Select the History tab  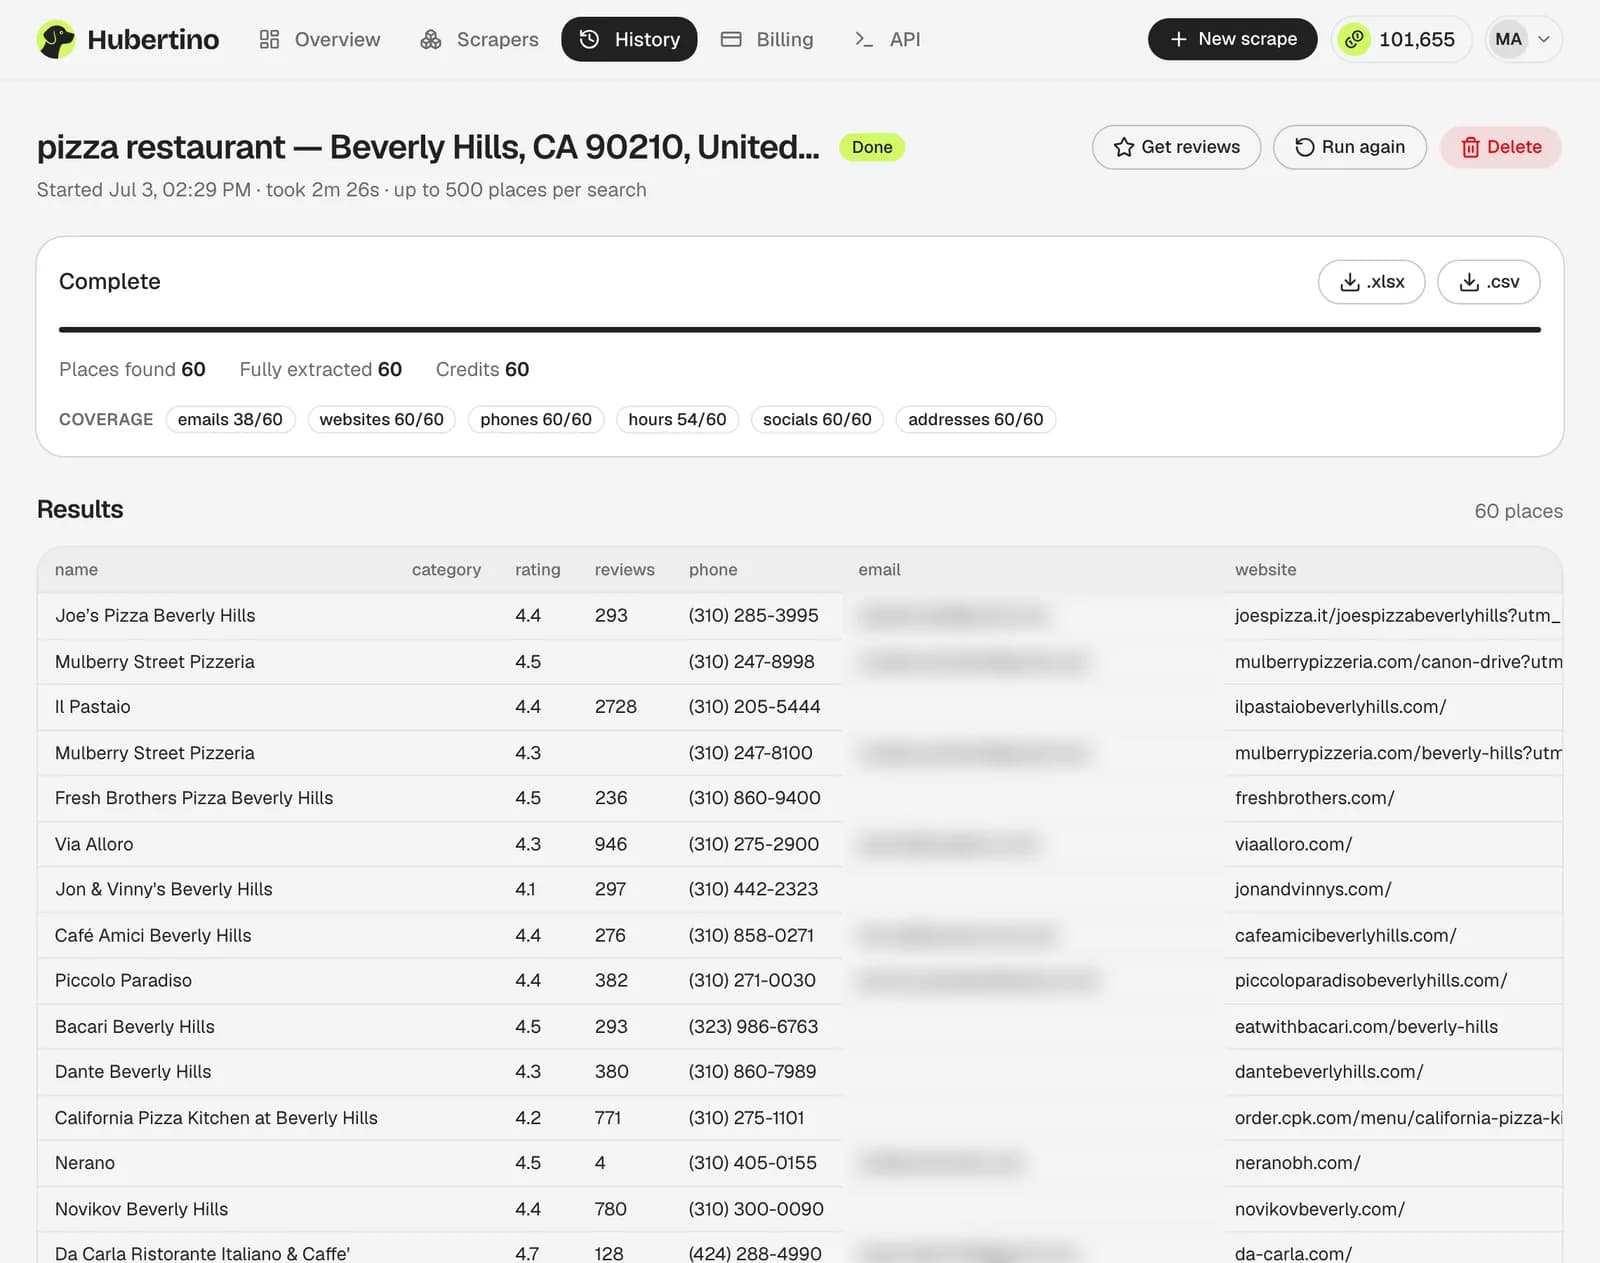click(629, 39)
